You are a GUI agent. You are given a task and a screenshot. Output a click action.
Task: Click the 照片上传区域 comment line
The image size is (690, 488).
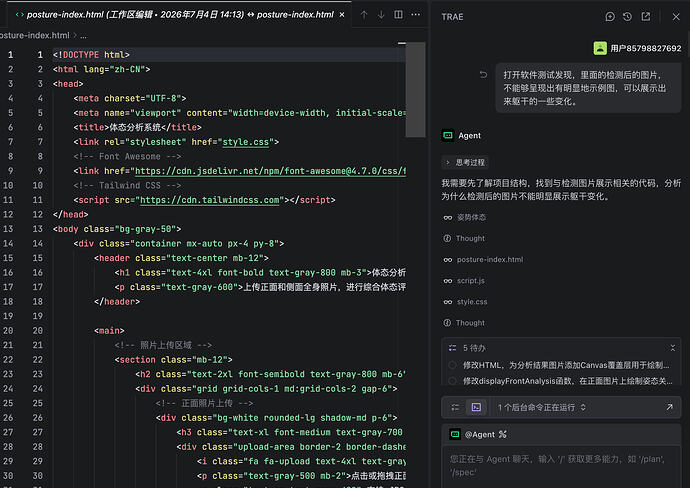pos(163,345)
